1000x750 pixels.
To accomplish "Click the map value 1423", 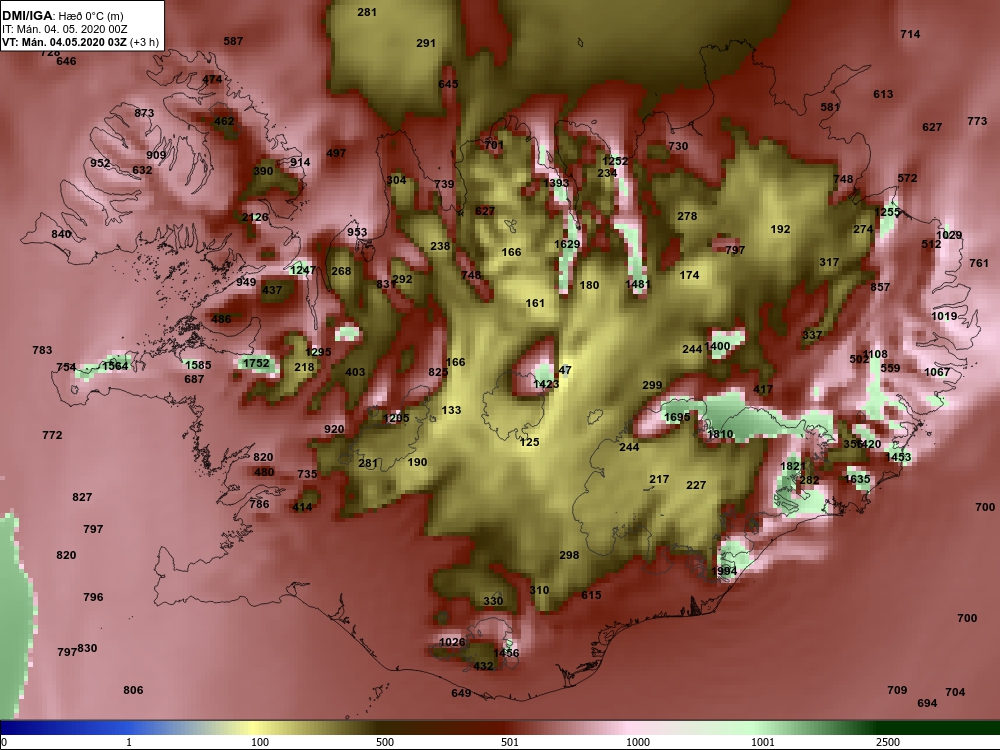I will (x=546, y=384).
